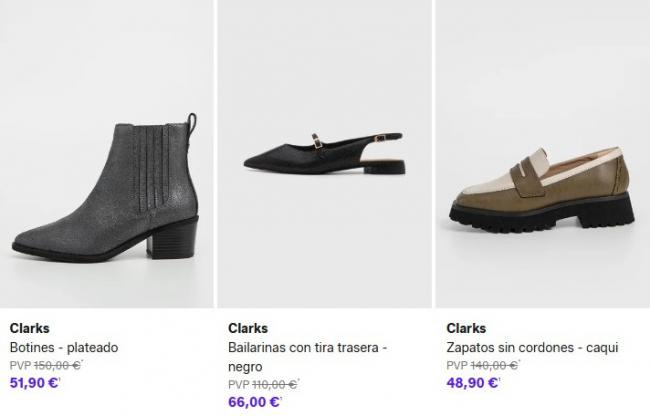Click the crossed-out 150,00 € price
This screenshot has height=416, width=650.
point(57,365)
